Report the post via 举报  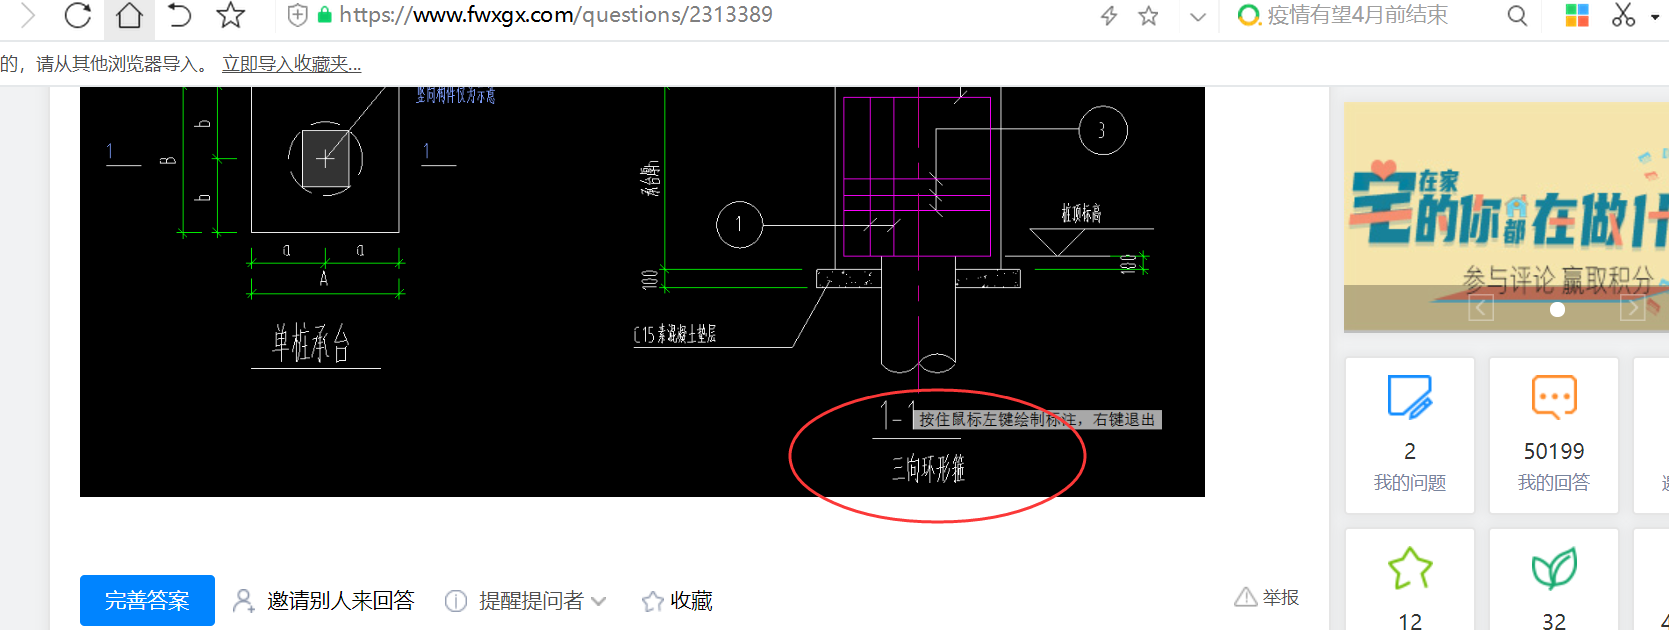pyautogui.click(x=1267, y=597)
